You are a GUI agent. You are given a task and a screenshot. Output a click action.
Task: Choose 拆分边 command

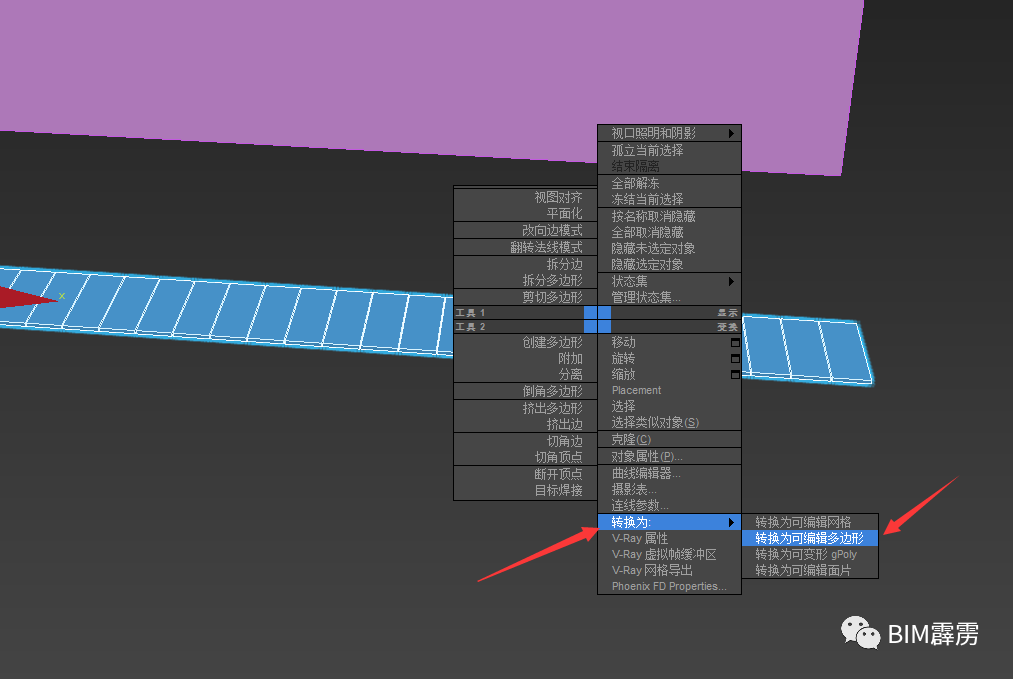click(525, 264)
